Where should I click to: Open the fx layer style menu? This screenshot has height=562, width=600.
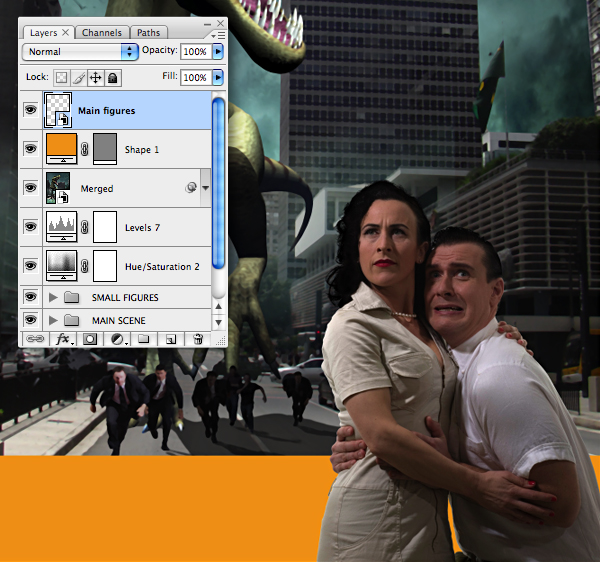[63, 339]
